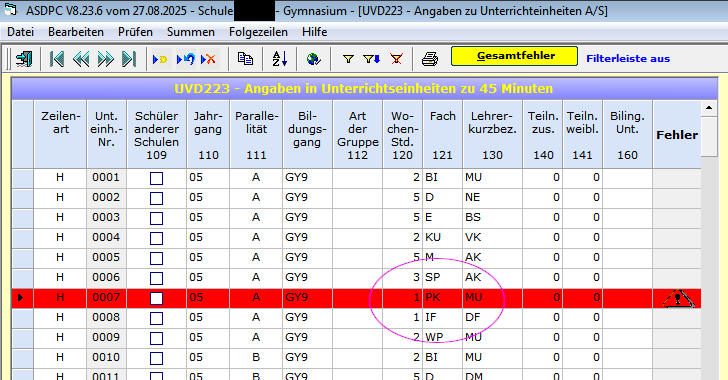Toggle Schüler anderer Schulen checkbox in row 0004
Screen dimensions: 728x380
pyautogui.click(x=156, y=238)
